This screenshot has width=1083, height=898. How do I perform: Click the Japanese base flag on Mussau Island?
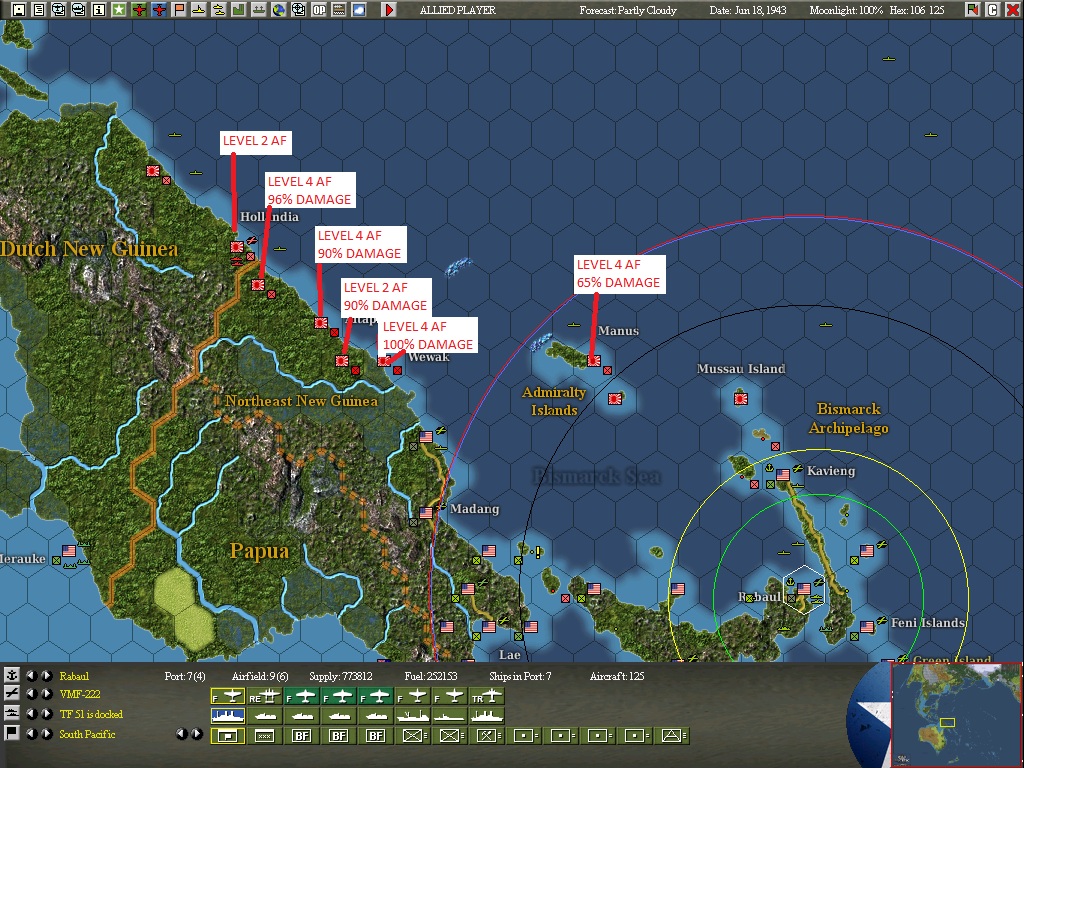[x=740, y=399]
